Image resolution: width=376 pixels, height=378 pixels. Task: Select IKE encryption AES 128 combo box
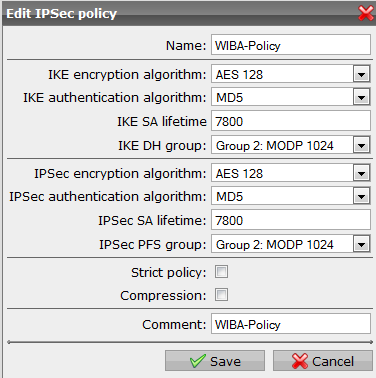(x=291, y=74)
